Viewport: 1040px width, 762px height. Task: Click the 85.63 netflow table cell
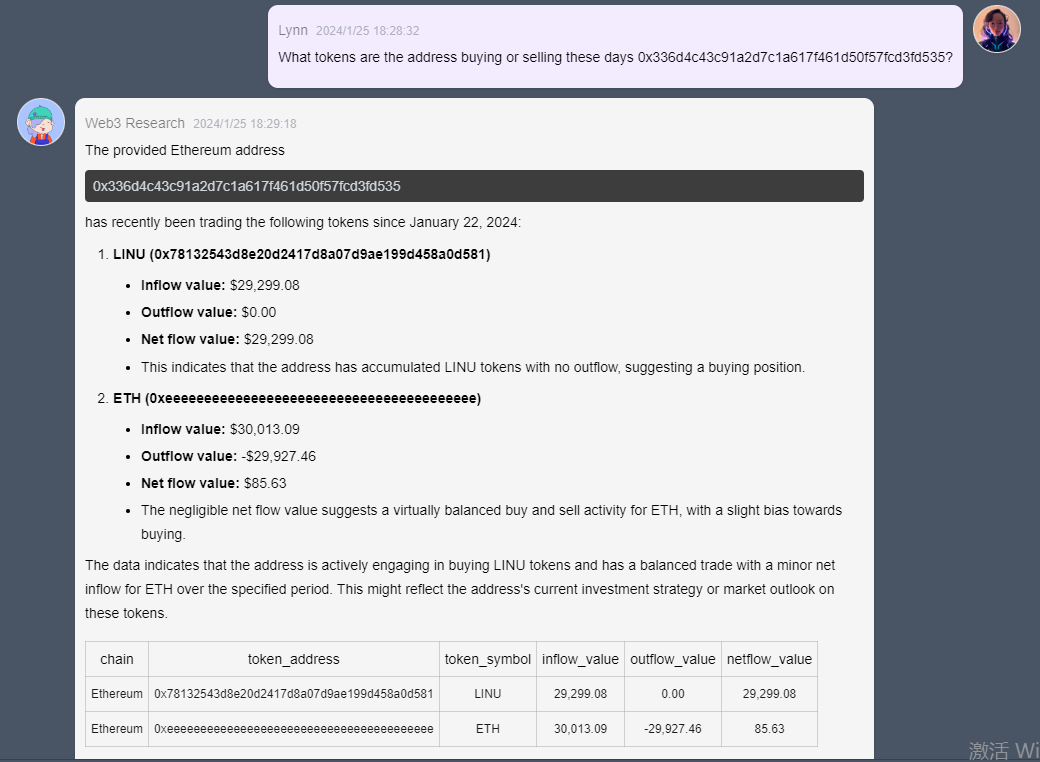click(x=769, y=729)
